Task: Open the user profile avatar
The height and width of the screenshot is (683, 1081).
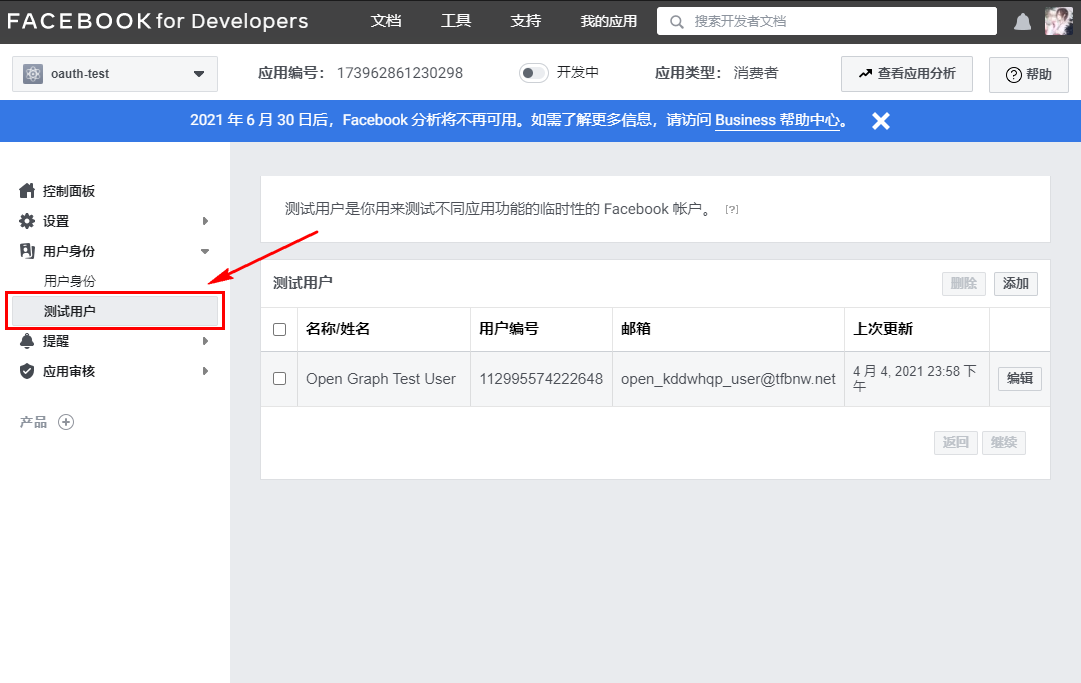Action: [x=1058, y=21]
